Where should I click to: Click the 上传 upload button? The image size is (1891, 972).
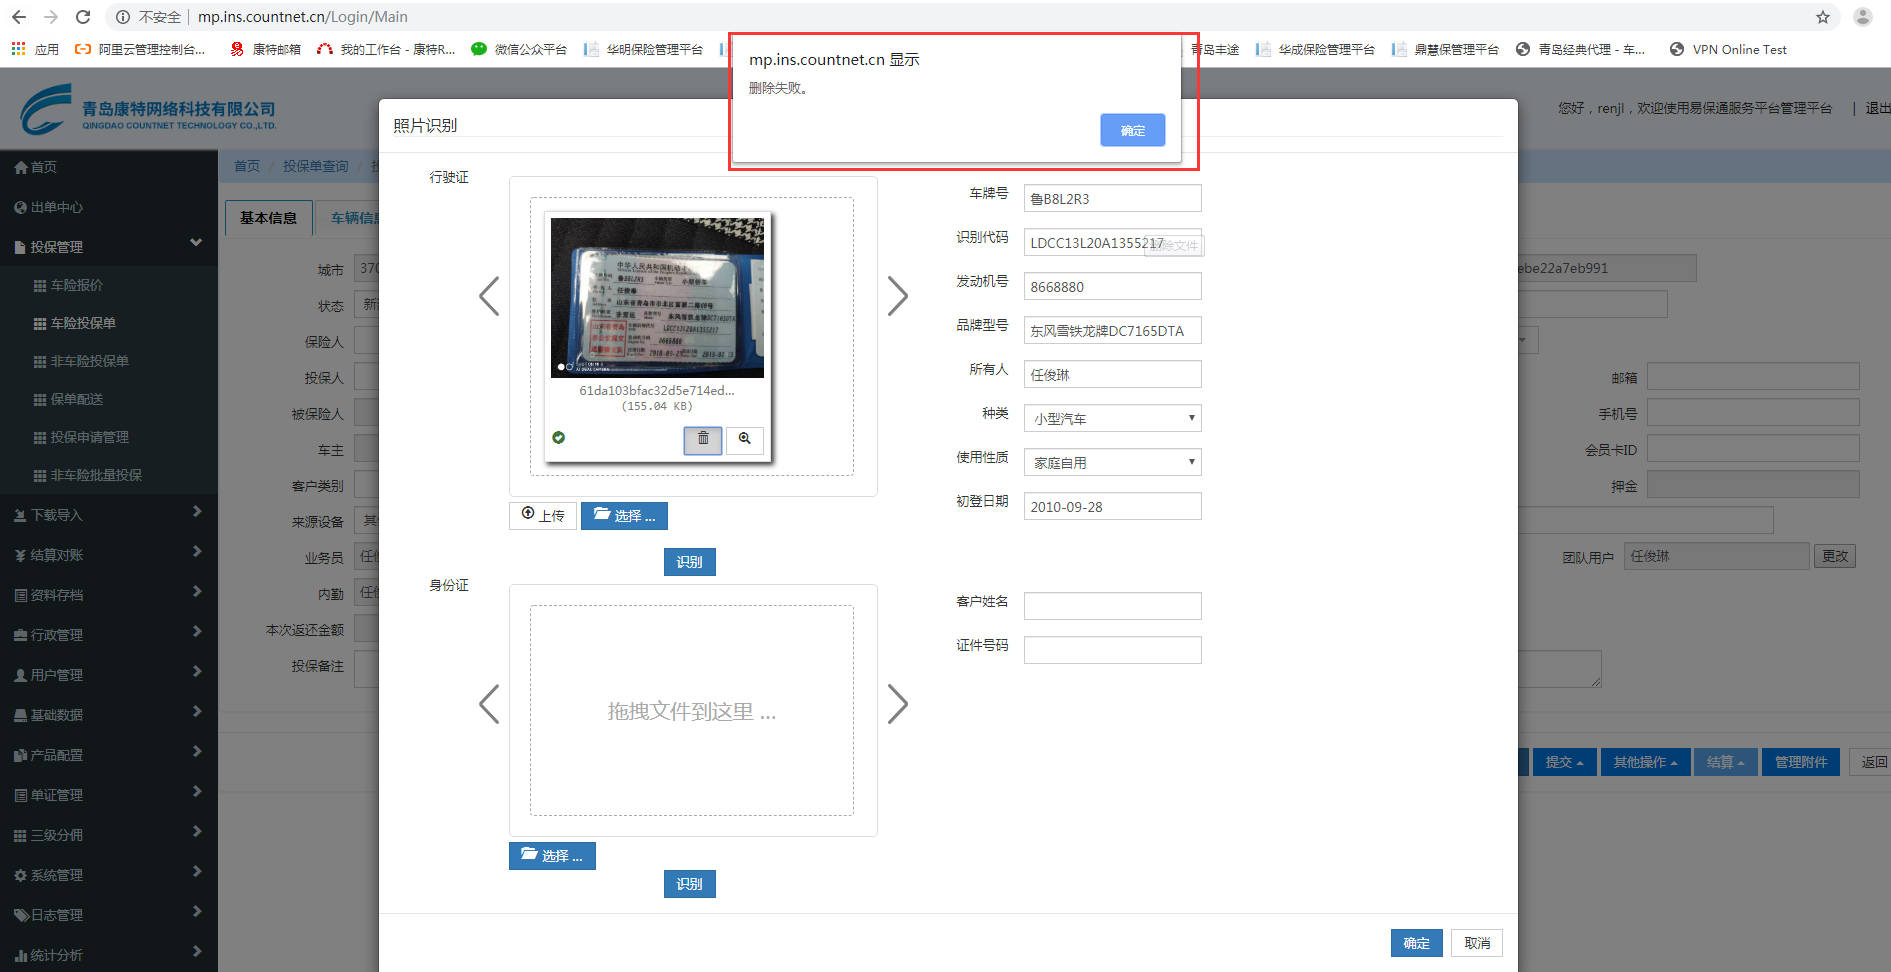(x=543, y=515)
